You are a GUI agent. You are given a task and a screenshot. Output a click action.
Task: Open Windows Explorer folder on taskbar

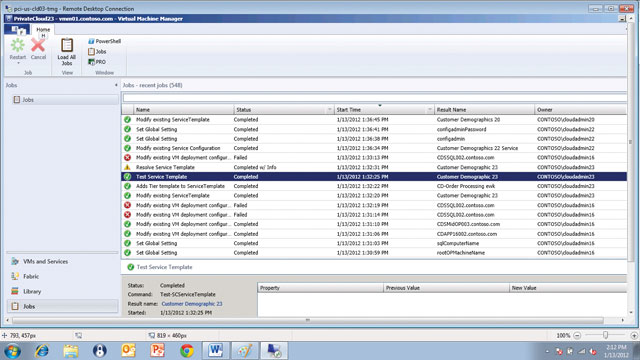point(71,351)
